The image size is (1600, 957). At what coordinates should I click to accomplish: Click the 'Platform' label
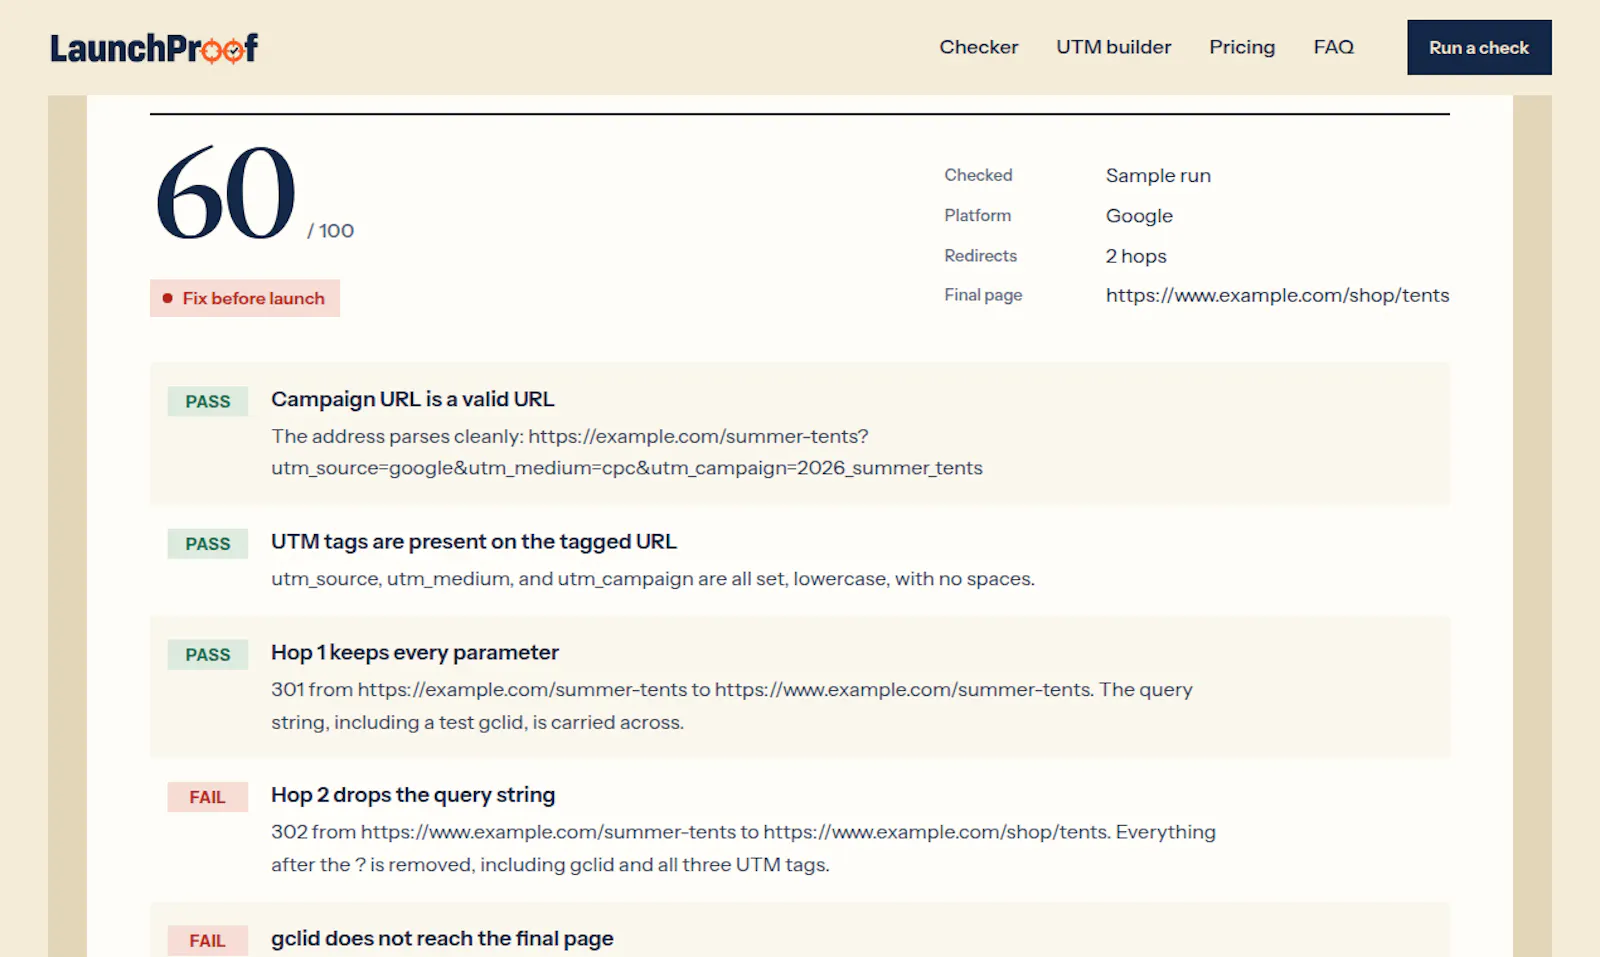tap(977, 215)
